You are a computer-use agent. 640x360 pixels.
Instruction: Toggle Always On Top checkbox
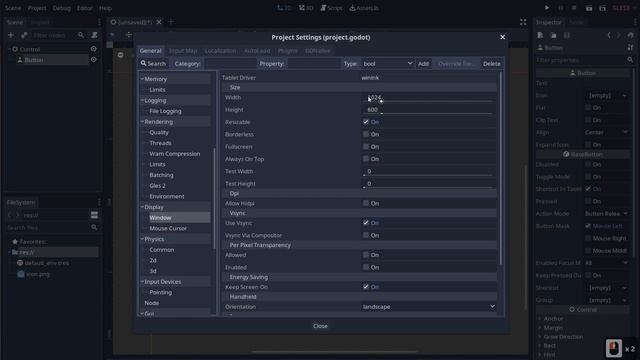point(366,158)
